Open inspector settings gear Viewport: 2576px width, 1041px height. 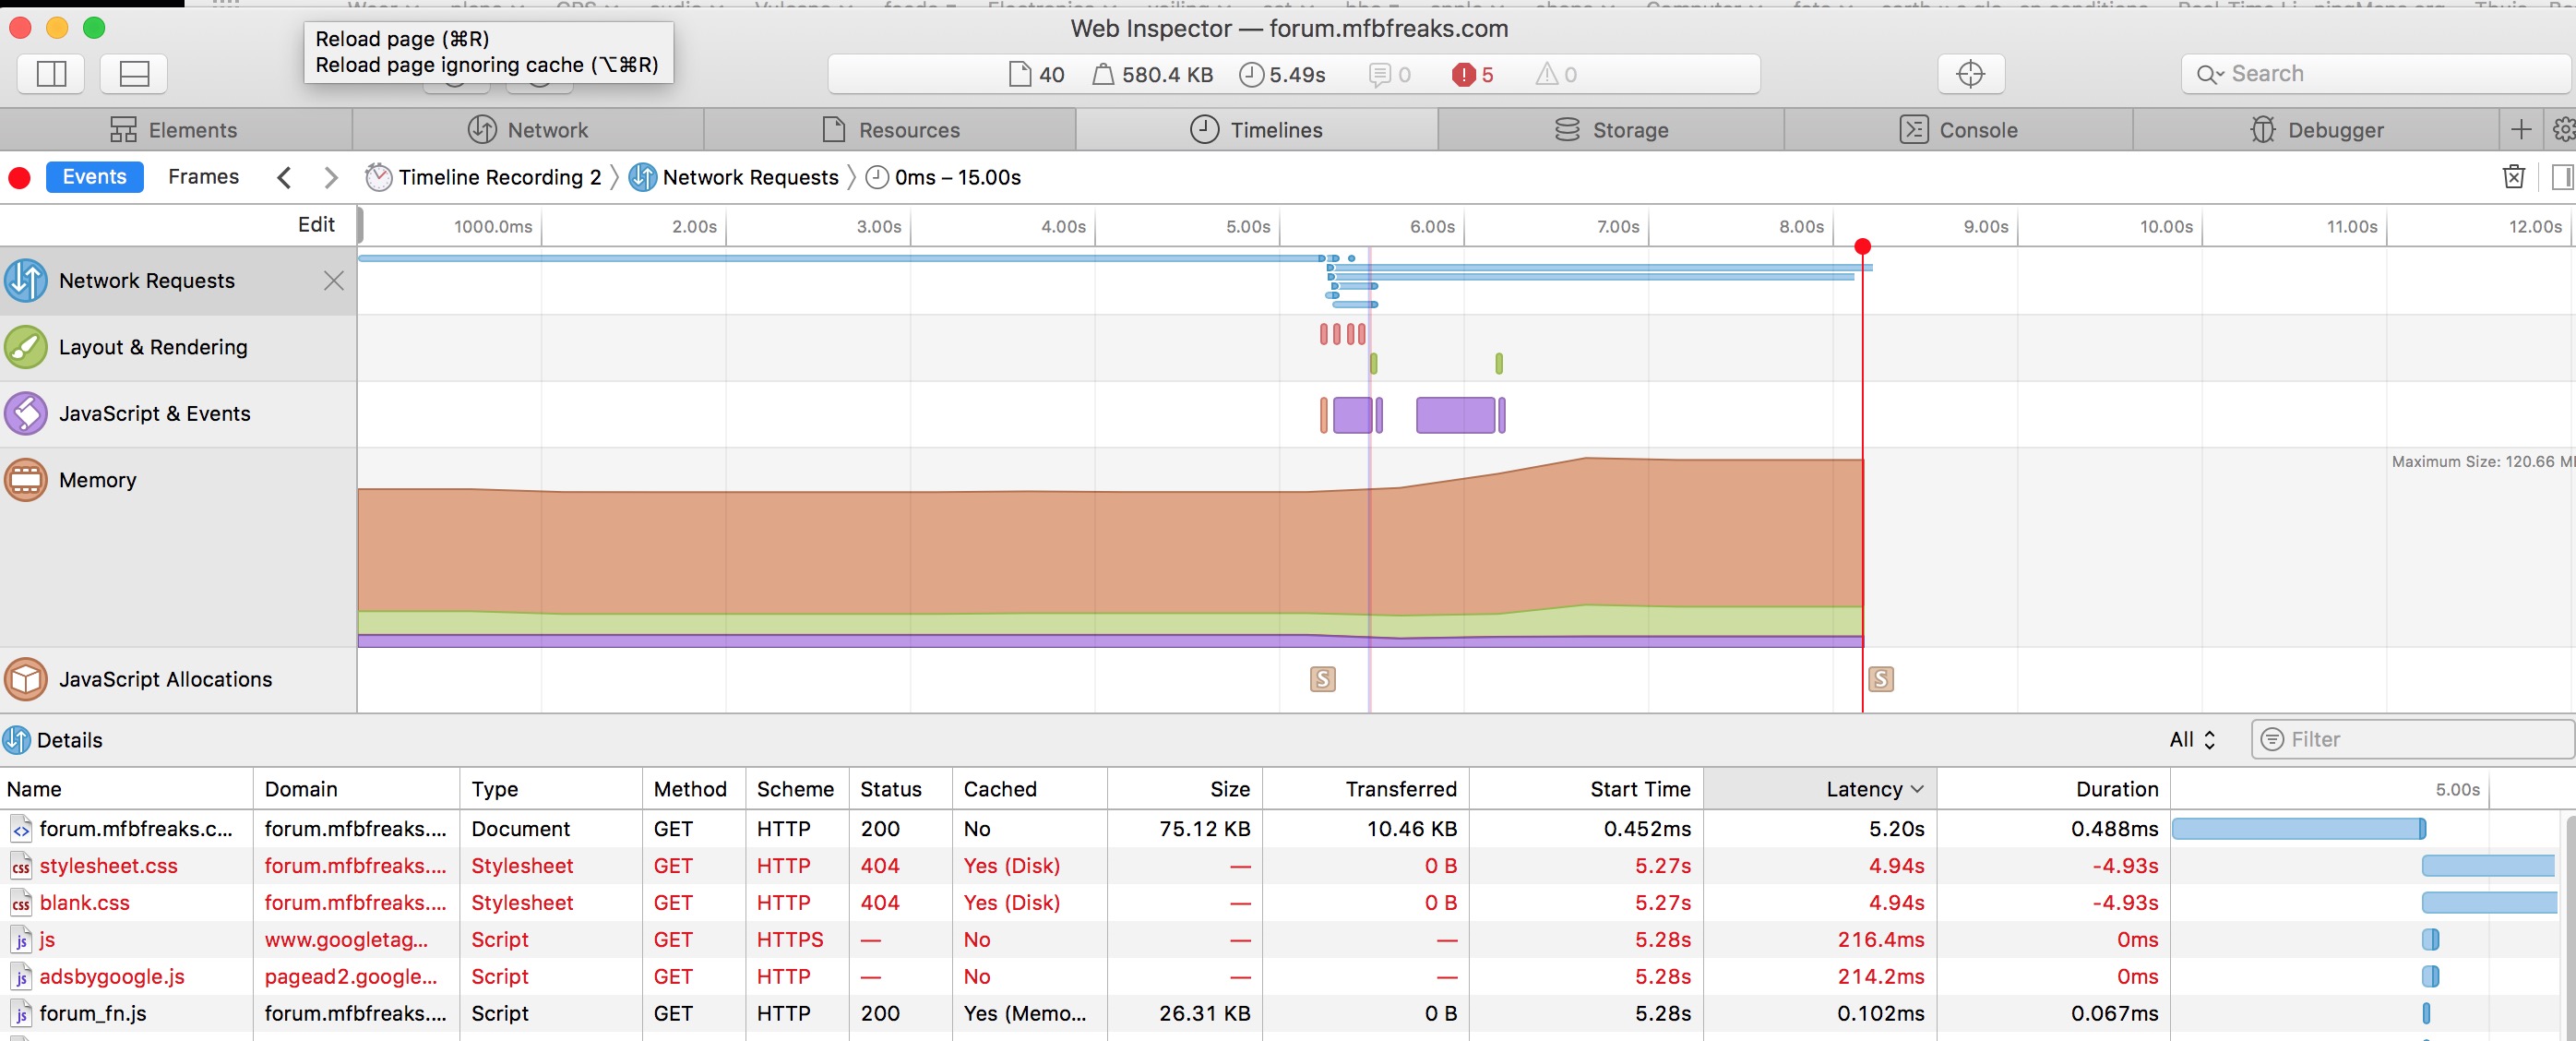(x=2563, y=130)
